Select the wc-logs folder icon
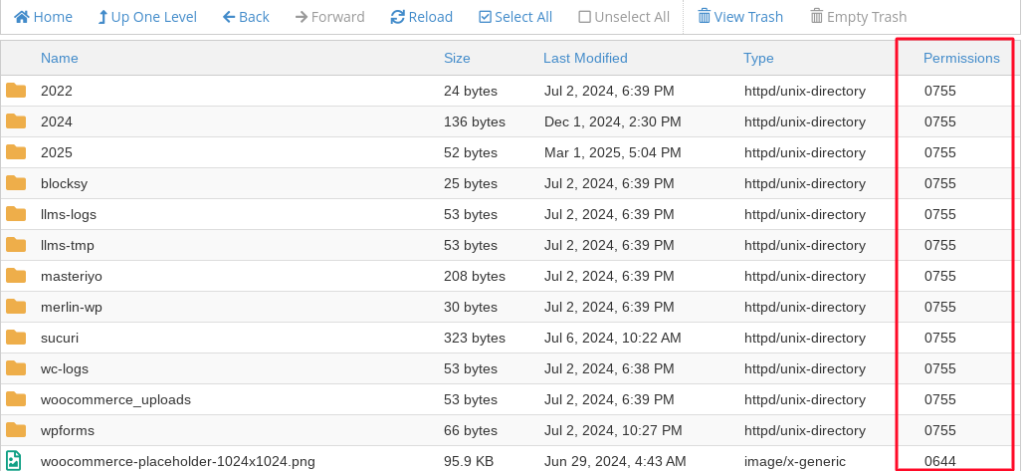Screen dimensions: 1024x471 [x=16, y=368]
